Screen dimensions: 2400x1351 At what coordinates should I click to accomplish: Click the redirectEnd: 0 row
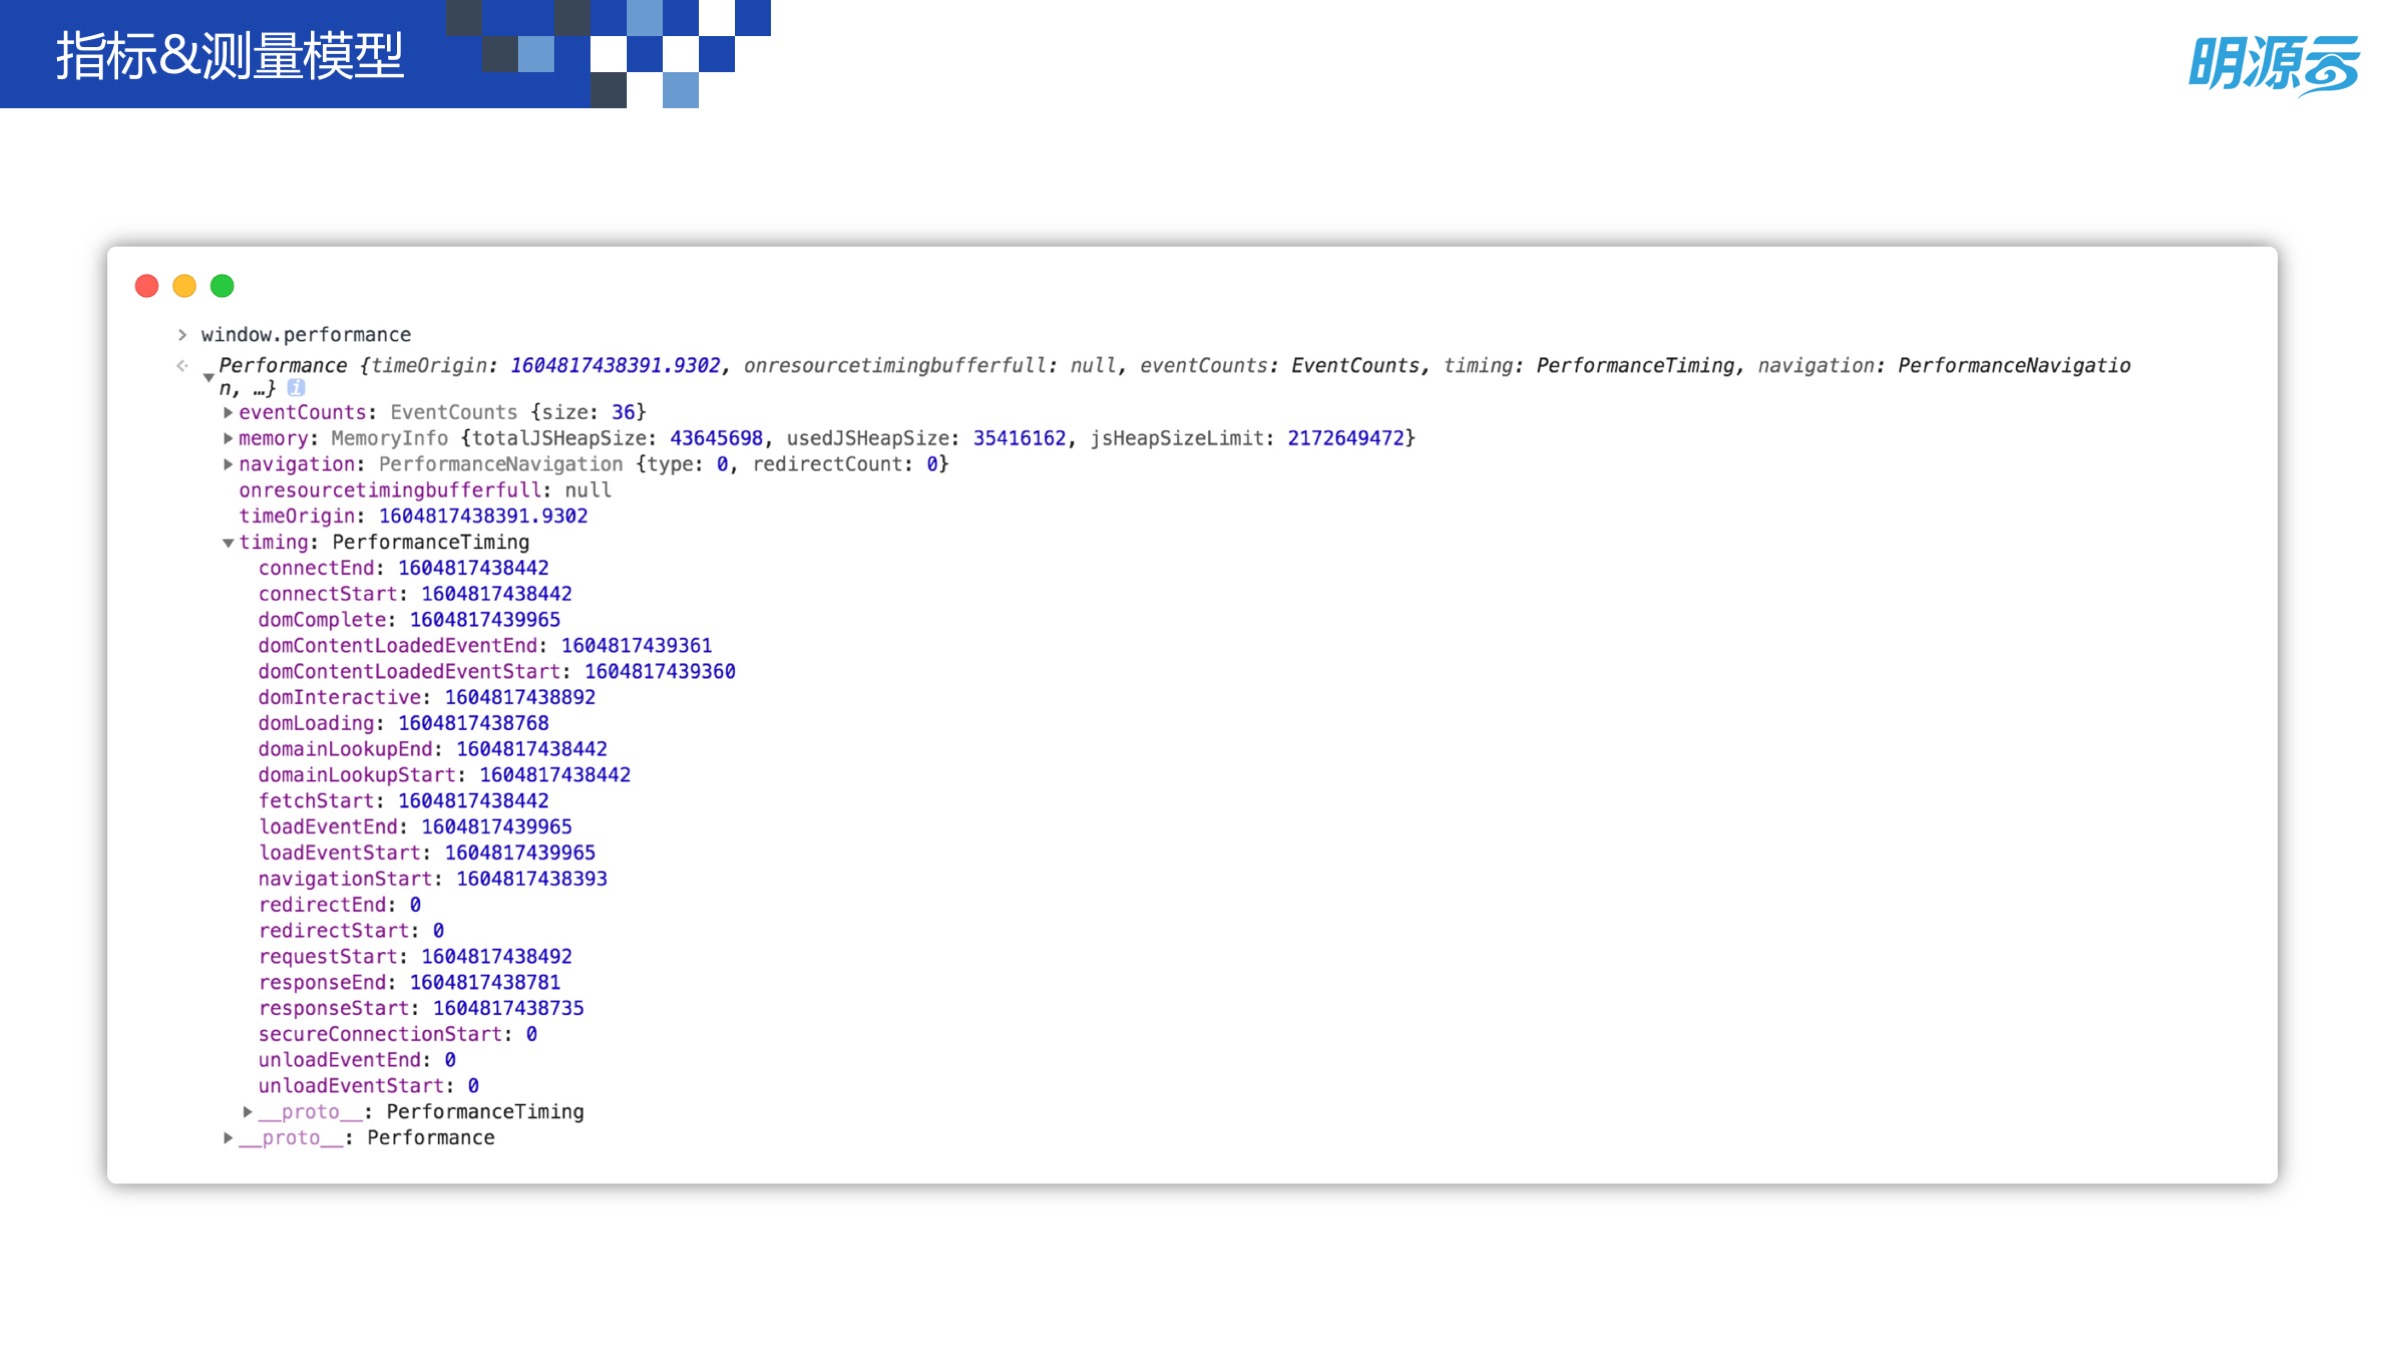point(340,905)
